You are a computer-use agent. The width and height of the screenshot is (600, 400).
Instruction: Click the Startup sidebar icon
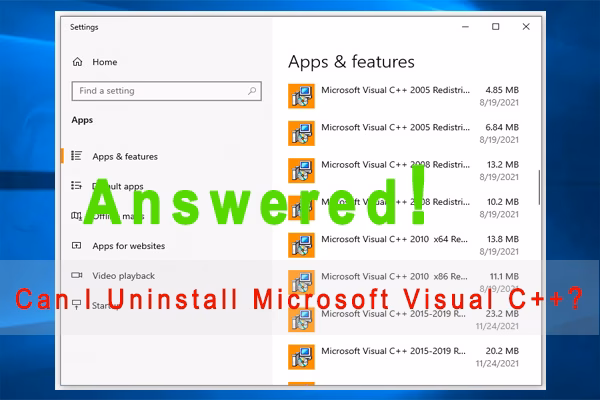(77, 305)
